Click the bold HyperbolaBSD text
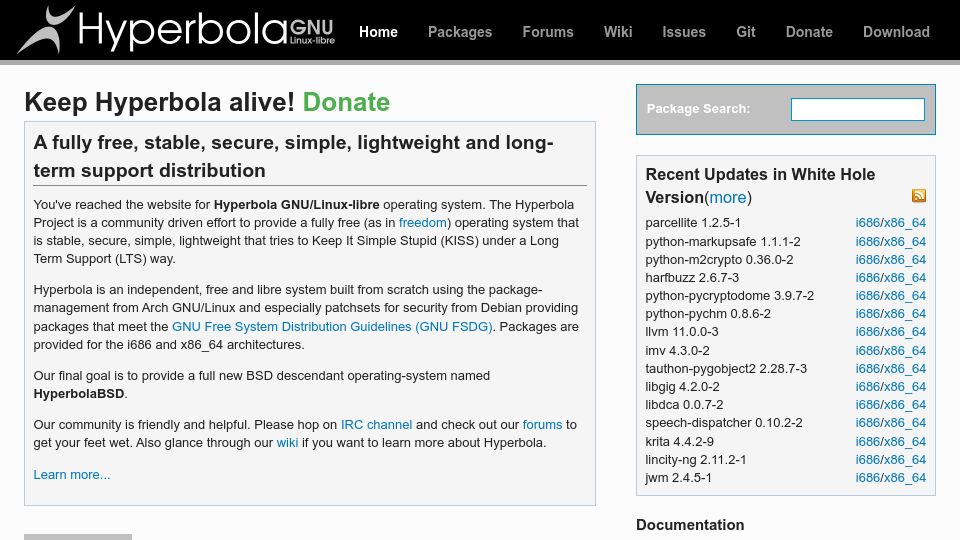This screenshot has width=960, height=540. coord(78,394)
